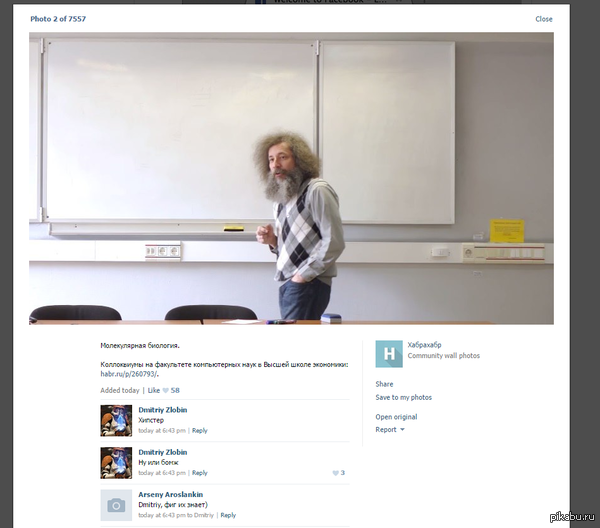Expand the Report dropdown menu

click(x=390, y=429)
